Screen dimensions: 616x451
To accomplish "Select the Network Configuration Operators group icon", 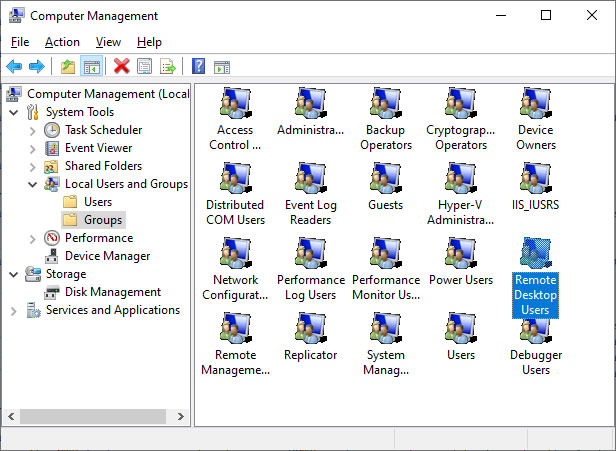I will pos(235,253).
